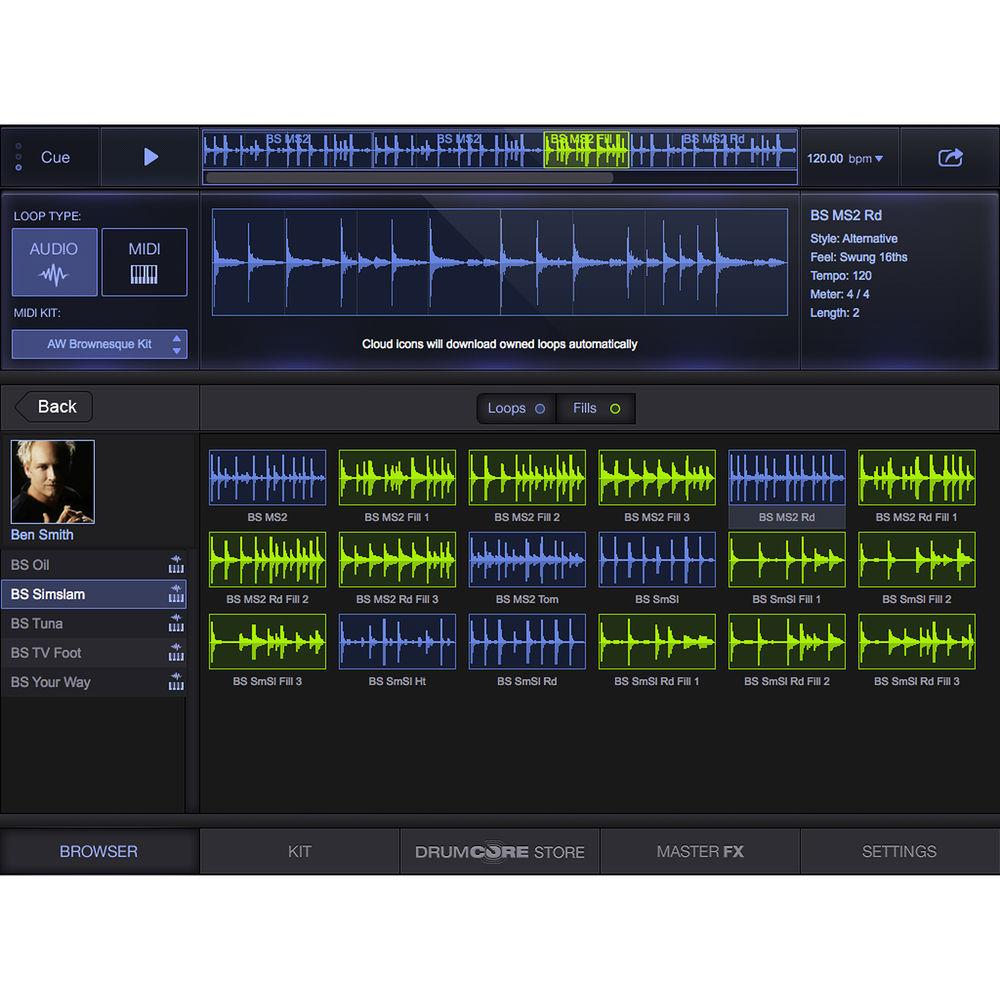1000x1000 pixels.
Task: Open the DRUMCORE STORE
Action: 499,851
